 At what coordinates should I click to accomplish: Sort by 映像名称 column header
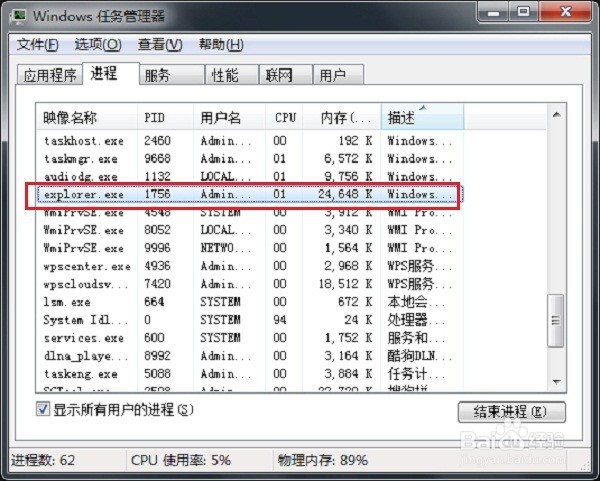[x=86, y=117]
